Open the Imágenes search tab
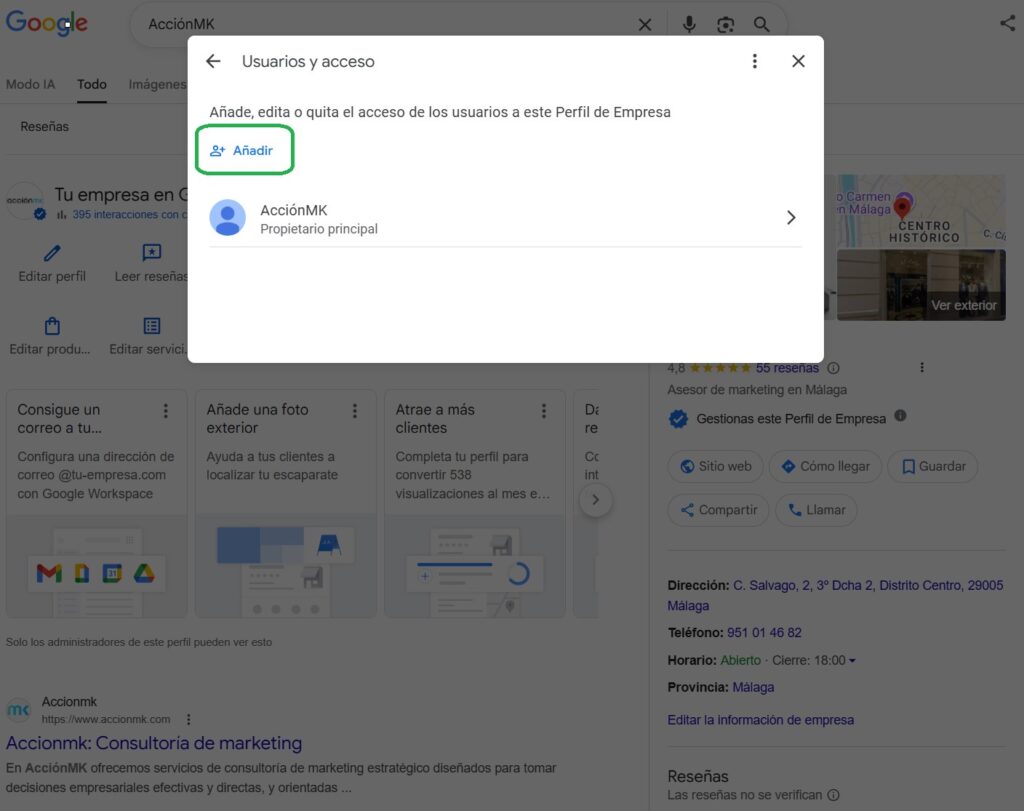 point(157,84)
